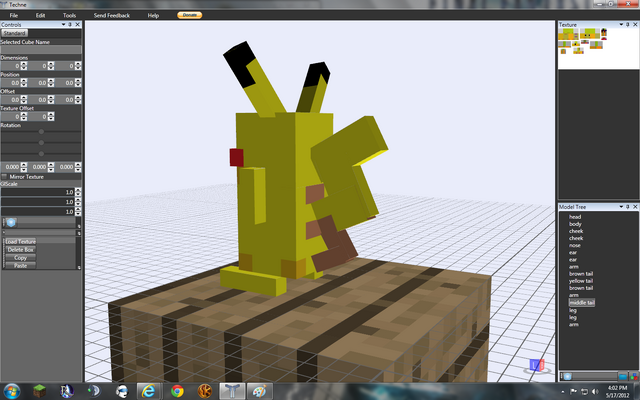The height and width of the screenshot is (400, 640).
Task: Open the Model Tree panel dropdown arrow
Action: [x=621, y=207]
